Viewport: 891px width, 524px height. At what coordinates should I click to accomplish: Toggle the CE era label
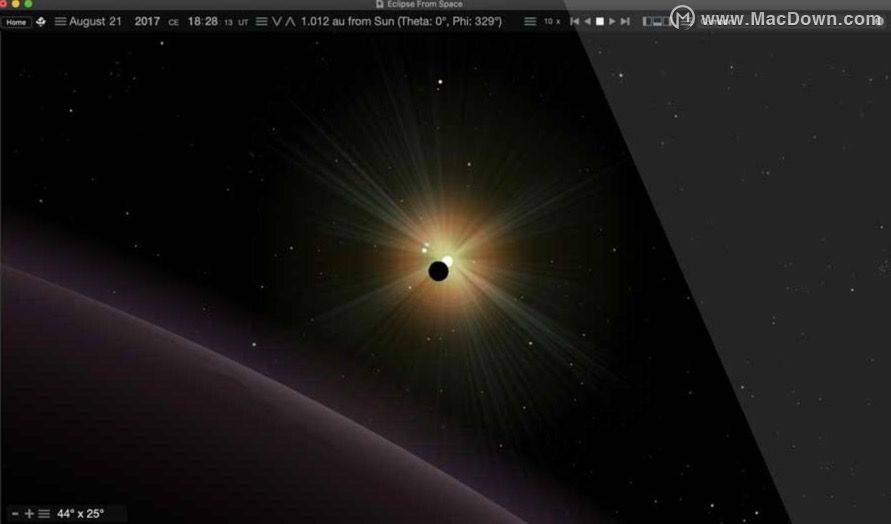[173, 23]
